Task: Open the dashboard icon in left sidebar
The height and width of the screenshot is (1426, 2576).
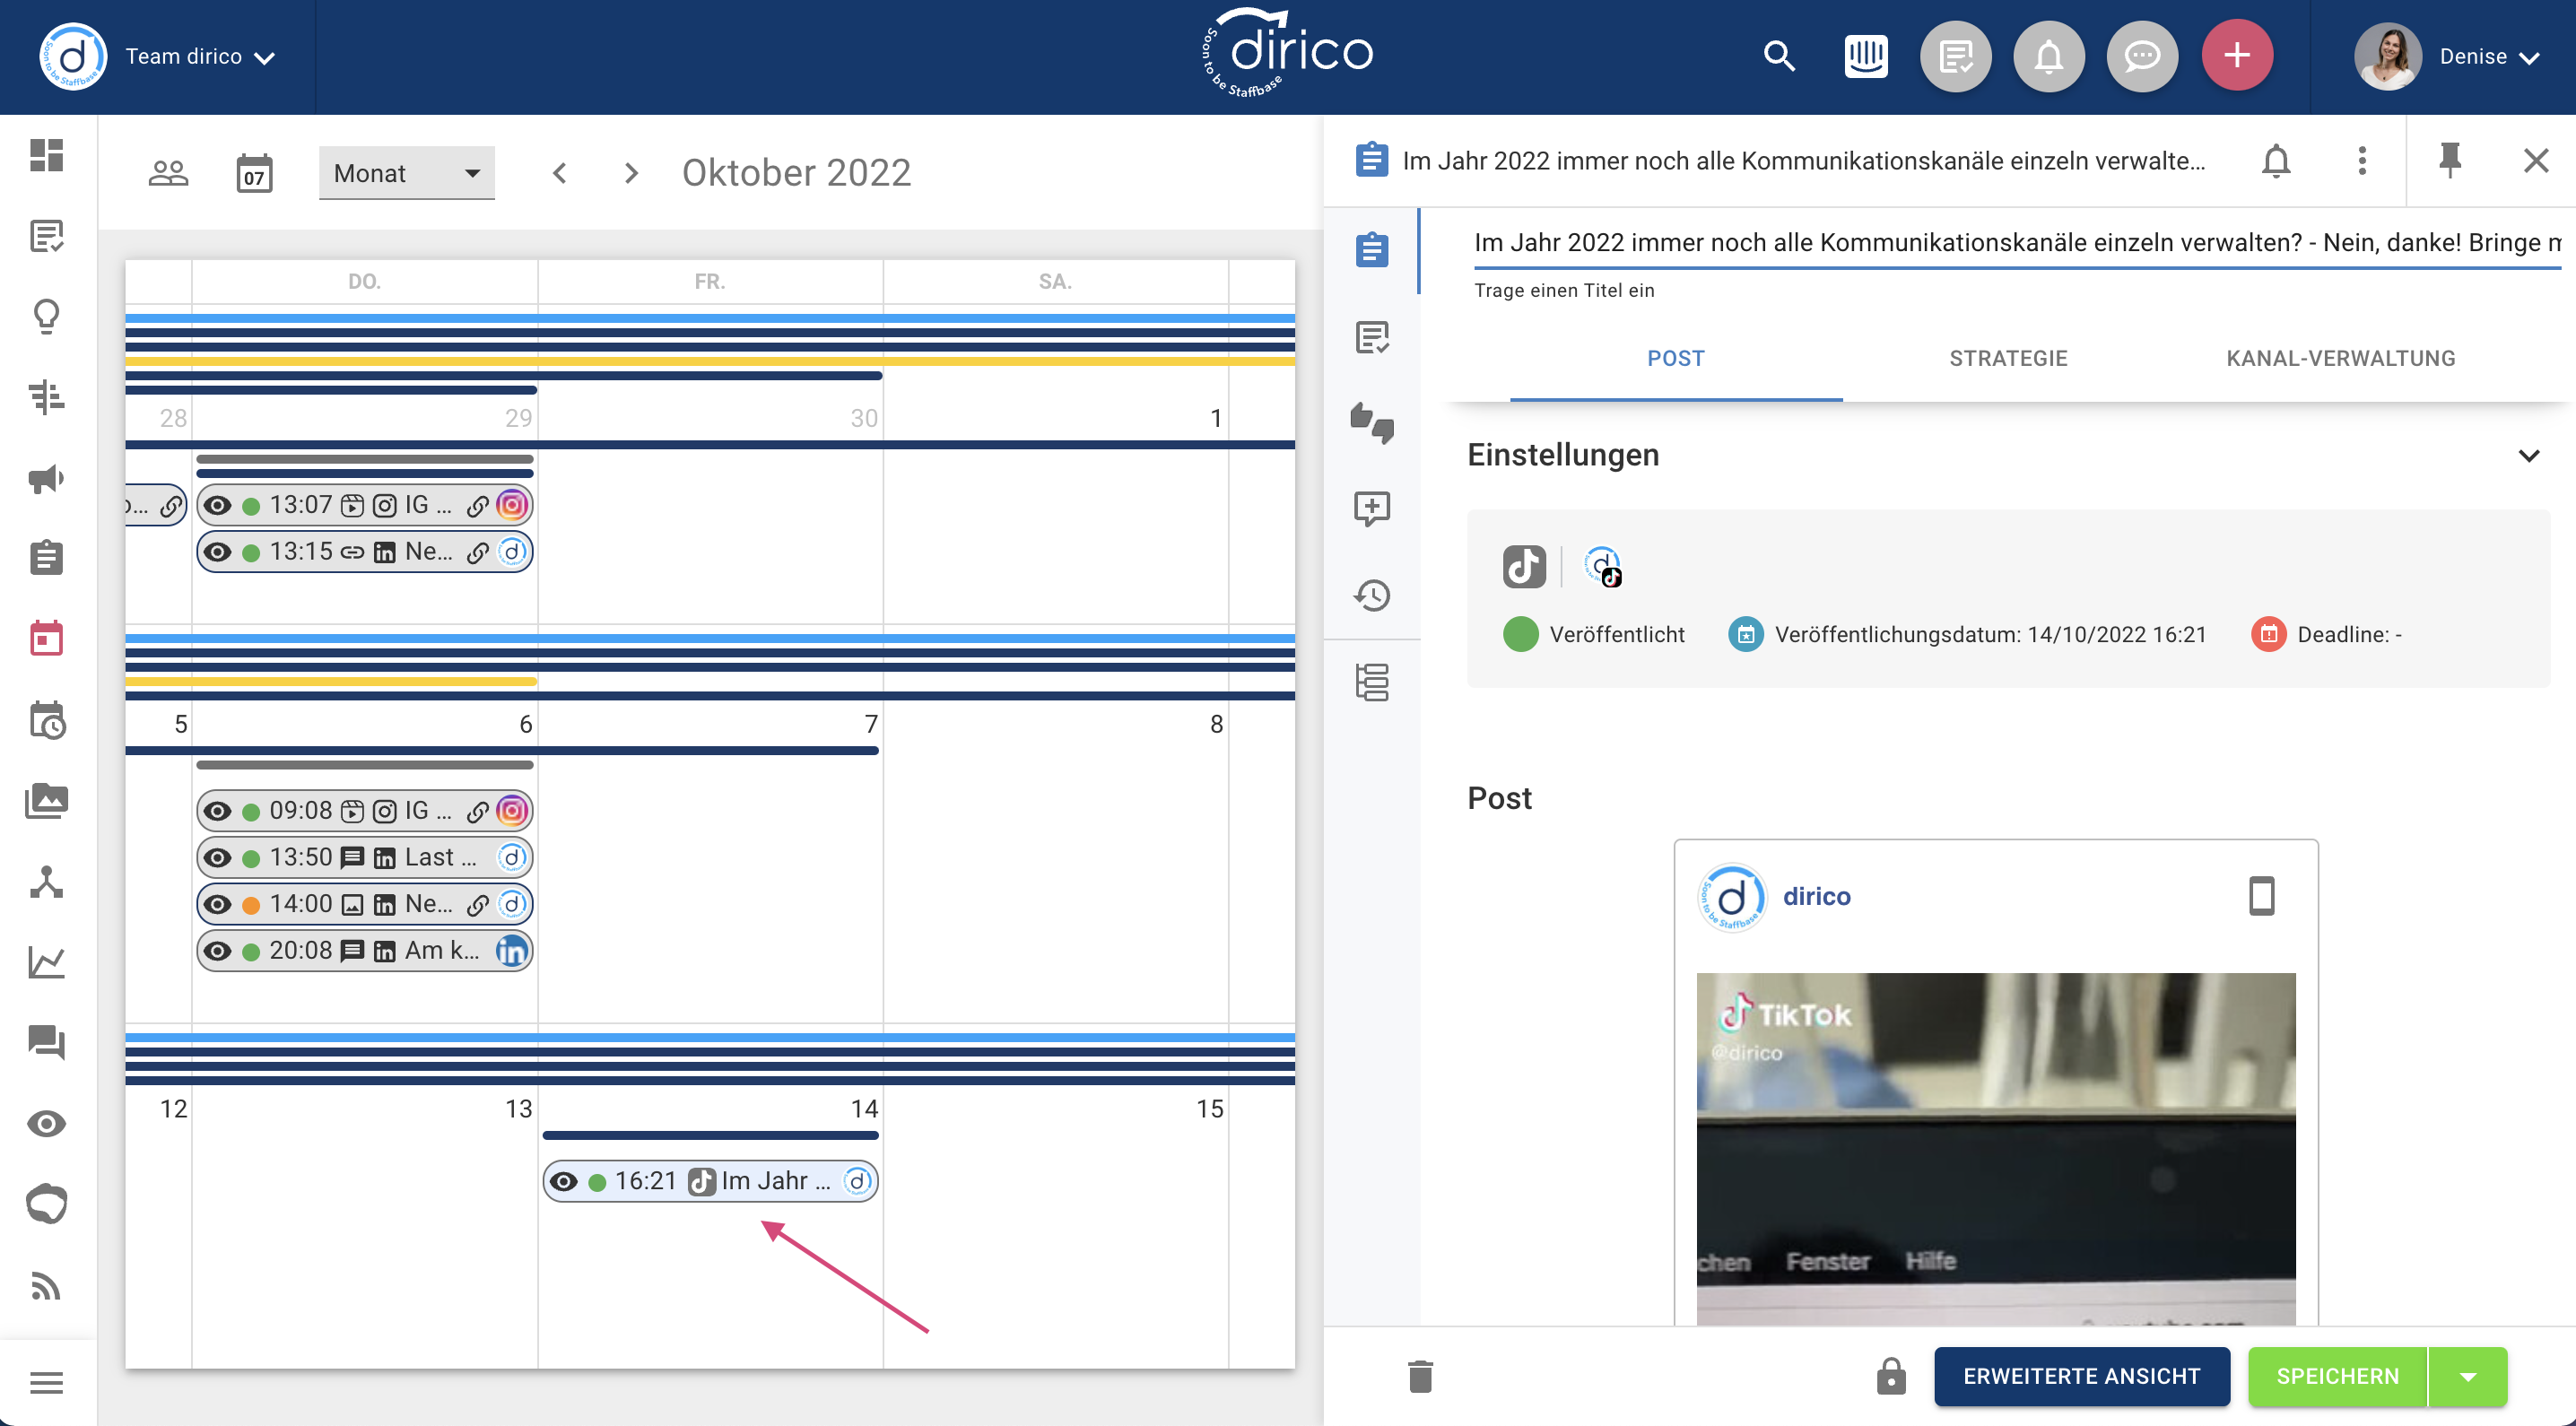Action: click(47, 155)
